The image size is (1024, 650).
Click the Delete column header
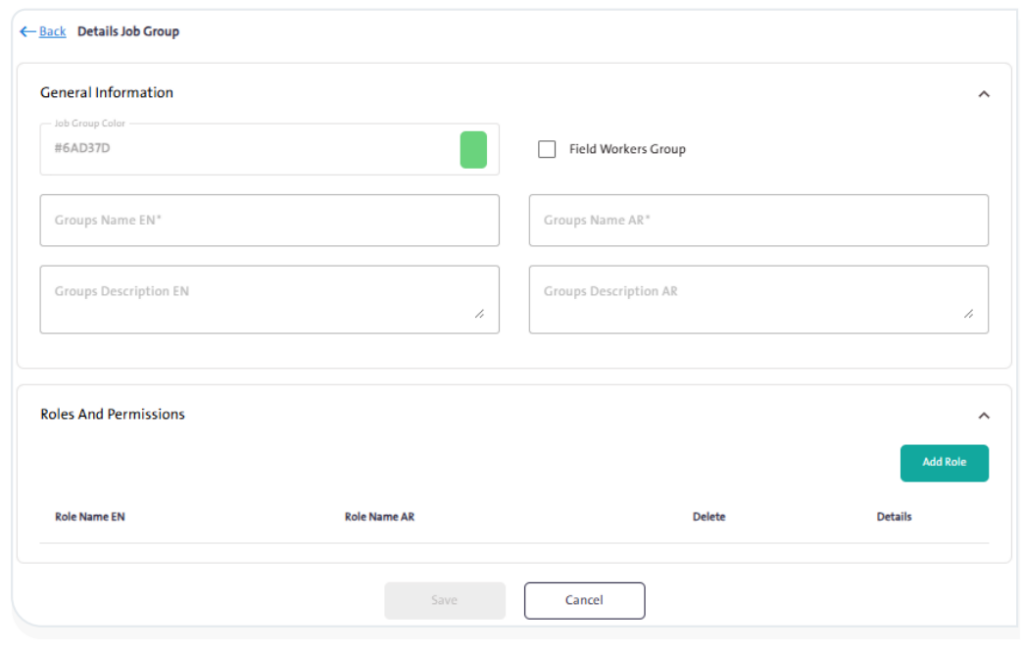tap(709, 517)
